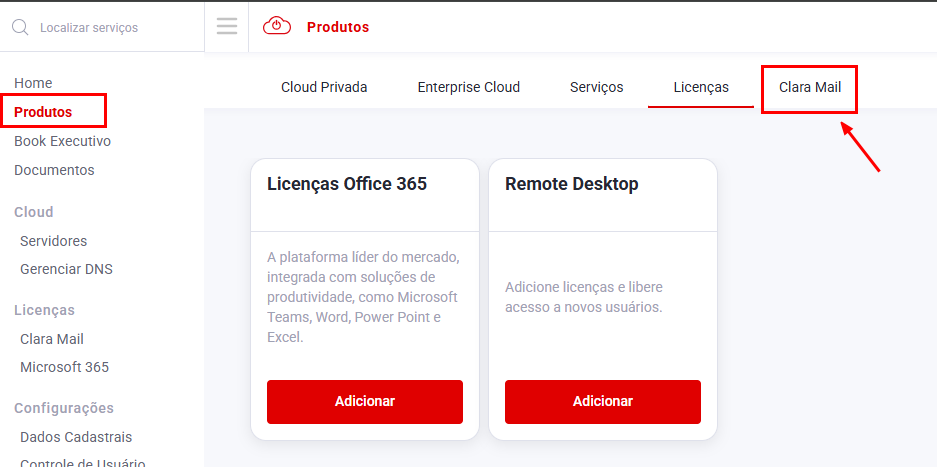Open Servidores under Cloud section
Viewport: 937px width, 467px height.
pos(53,241)
